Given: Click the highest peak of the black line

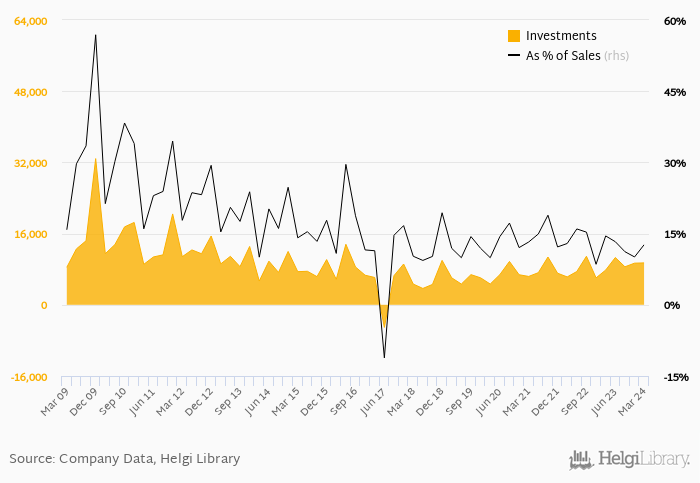Looking at the screenshot, I should pyautogui.click(x=95, y=35).
